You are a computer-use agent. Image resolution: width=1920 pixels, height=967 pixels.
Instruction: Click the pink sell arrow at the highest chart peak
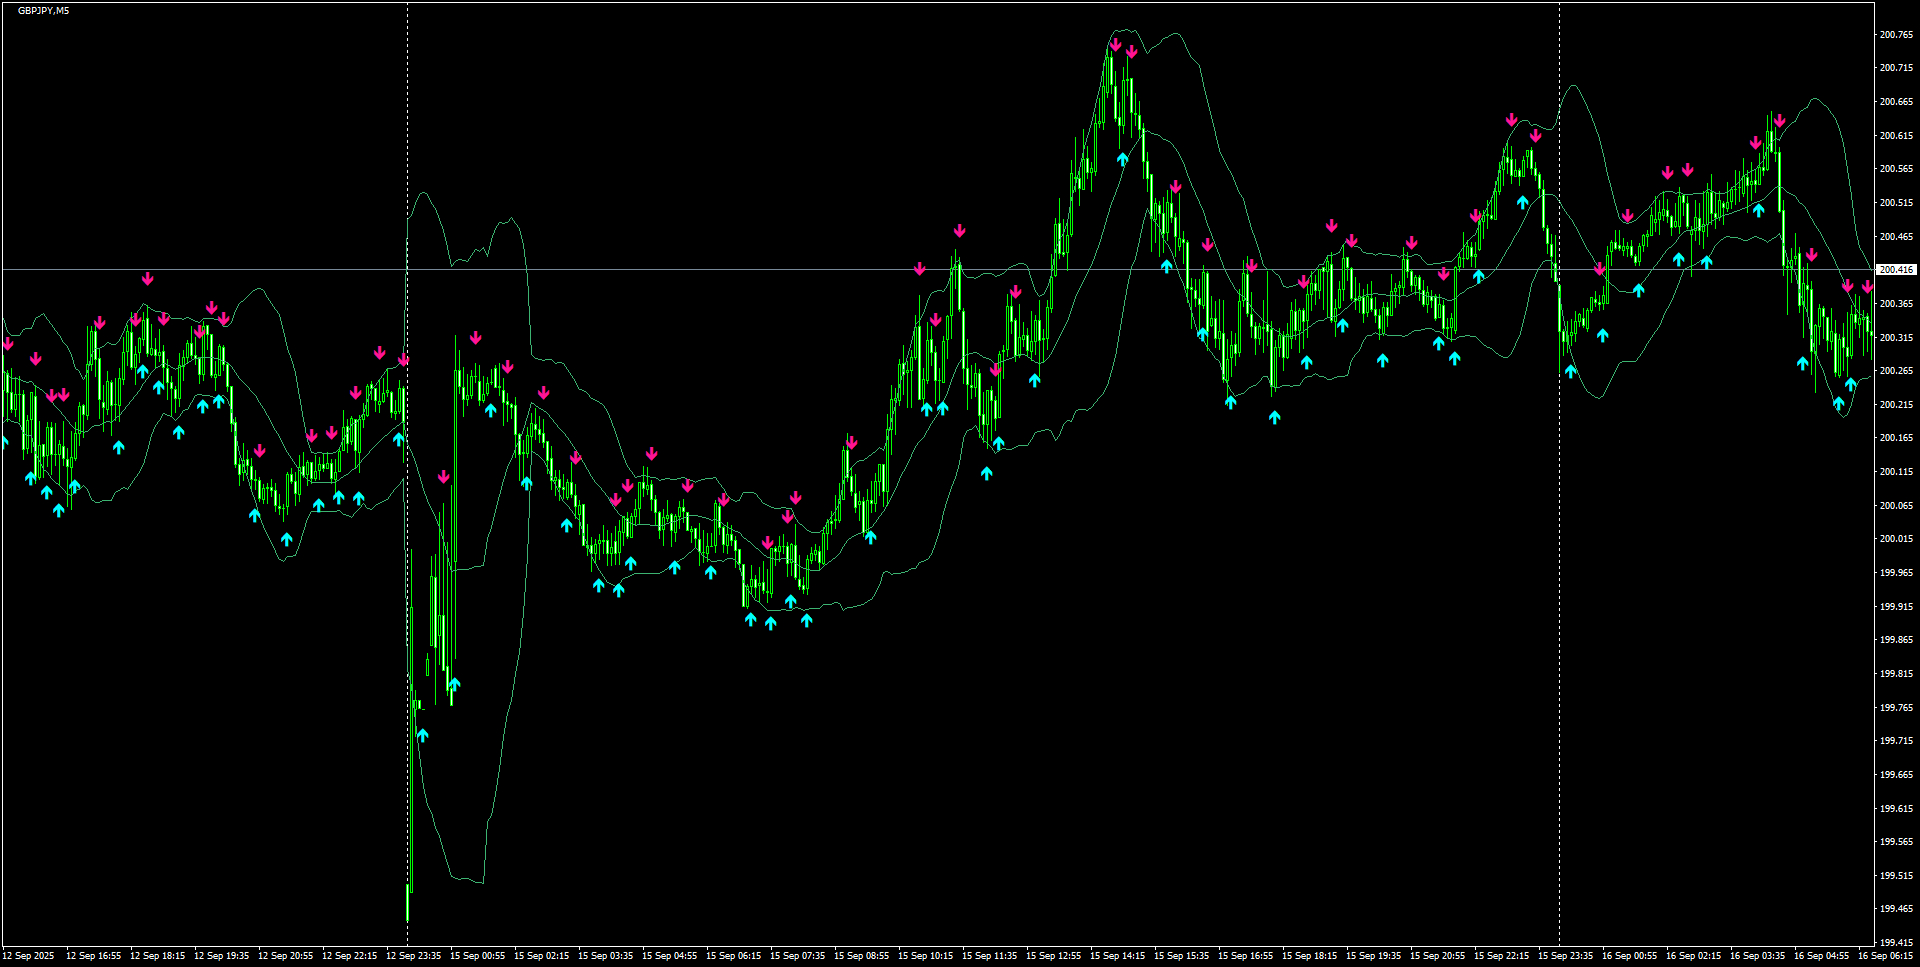(1117, 45)
